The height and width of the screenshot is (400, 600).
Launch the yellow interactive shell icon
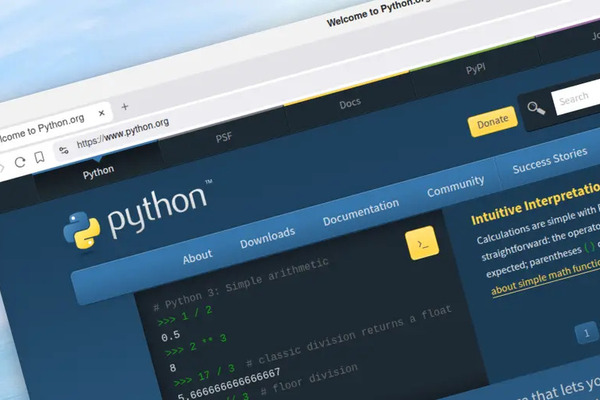(421, 244)
